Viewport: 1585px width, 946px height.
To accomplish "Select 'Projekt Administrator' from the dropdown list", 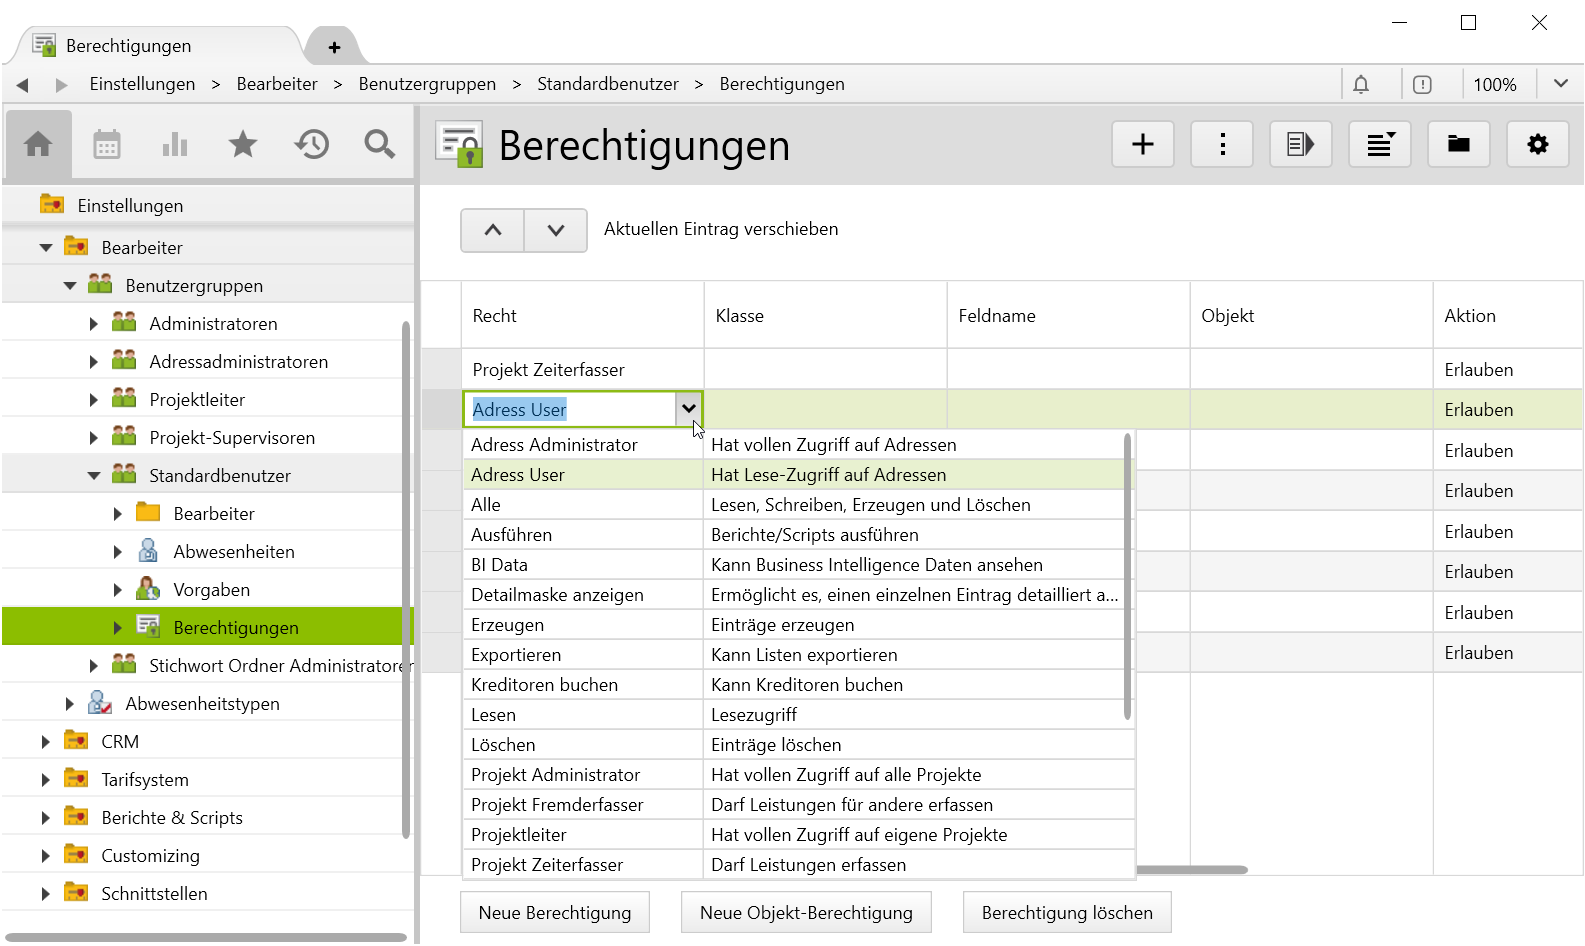I will (x=555, y=775).
